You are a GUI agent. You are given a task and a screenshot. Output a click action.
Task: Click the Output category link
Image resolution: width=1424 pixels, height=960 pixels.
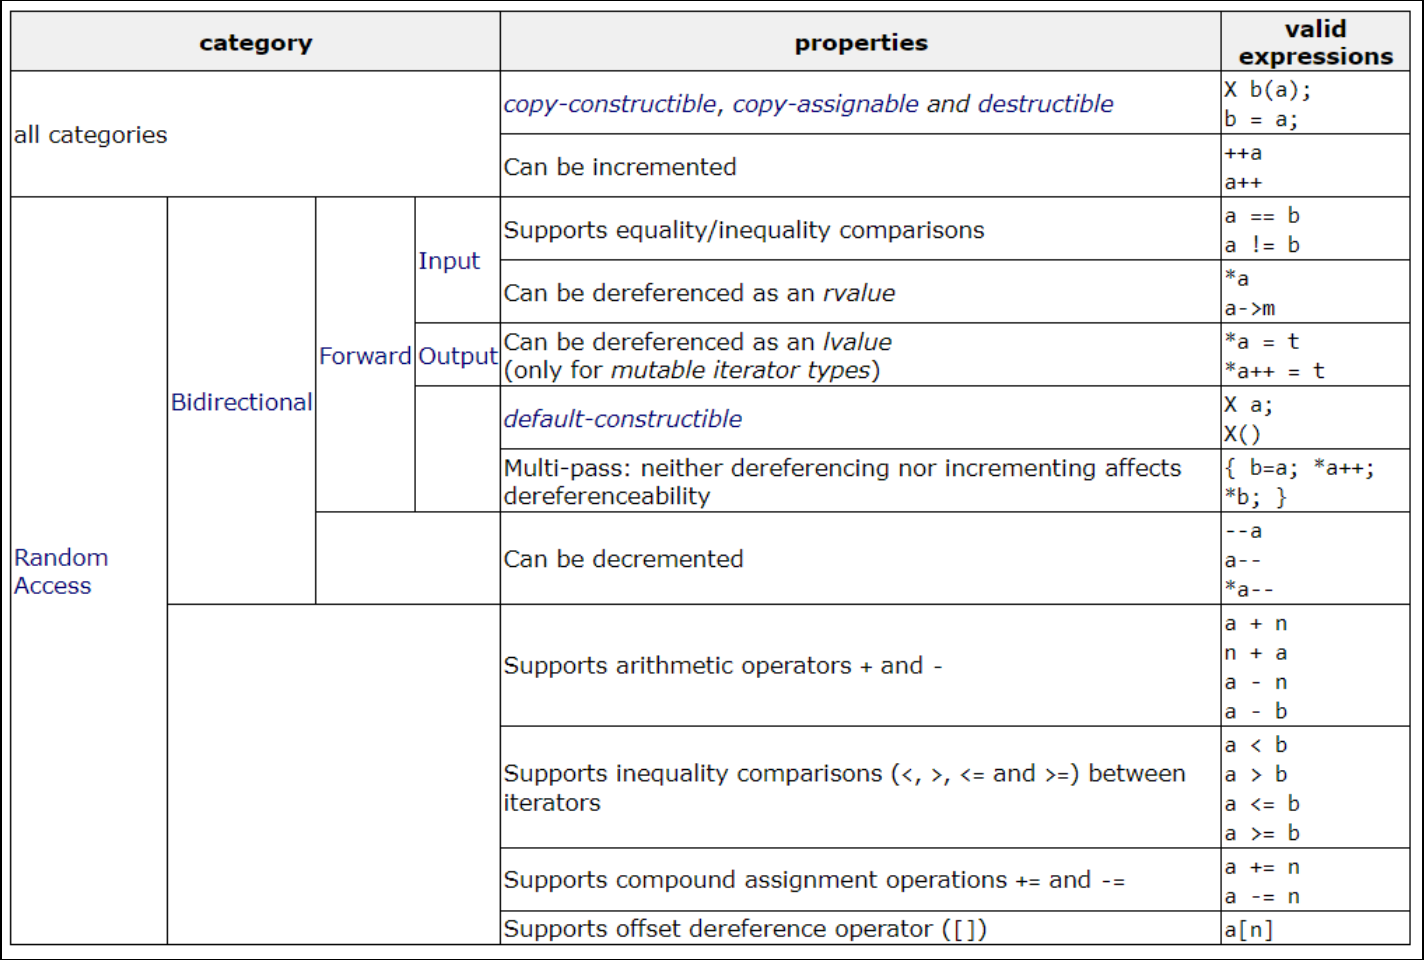point(457,356)
